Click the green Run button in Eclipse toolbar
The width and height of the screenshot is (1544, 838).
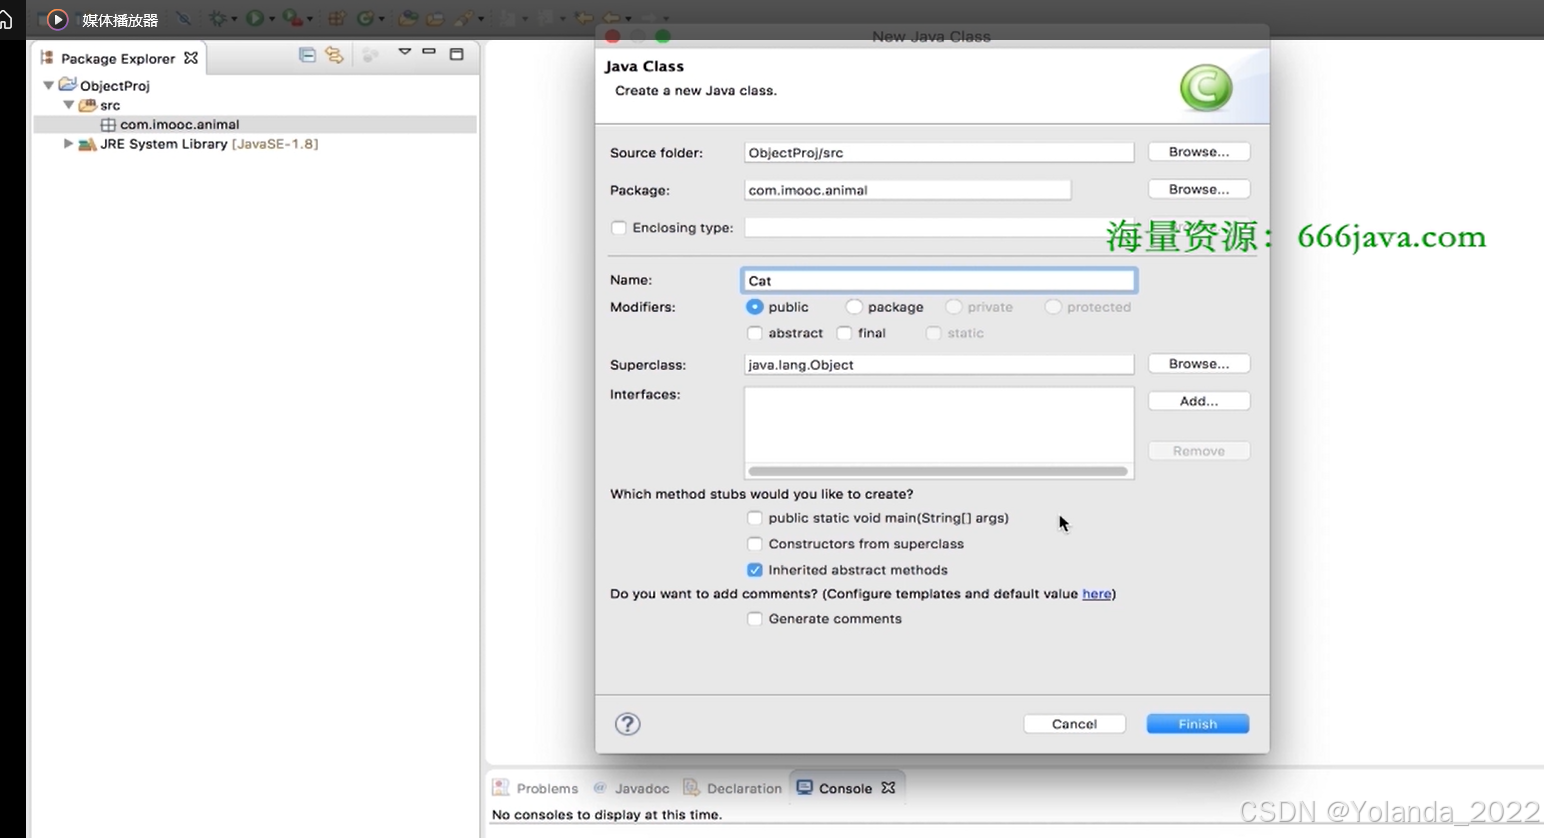[255, 18]
